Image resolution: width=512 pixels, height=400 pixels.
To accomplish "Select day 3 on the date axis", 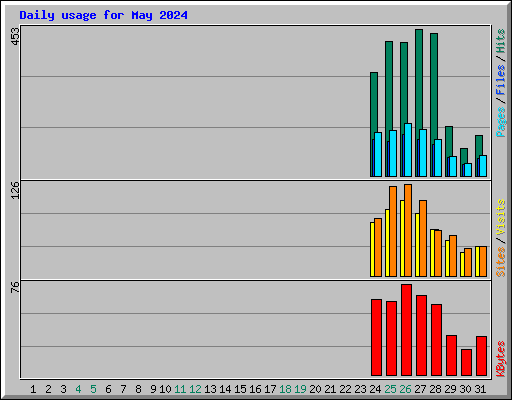I will [63, 389].
